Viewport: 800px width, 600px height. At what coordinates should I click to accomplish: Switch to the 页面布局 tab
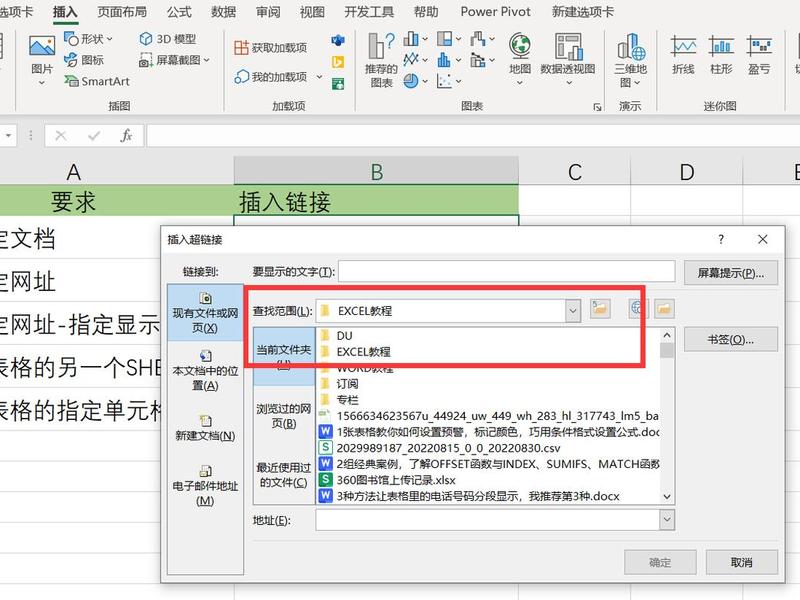tap(122, 12)
